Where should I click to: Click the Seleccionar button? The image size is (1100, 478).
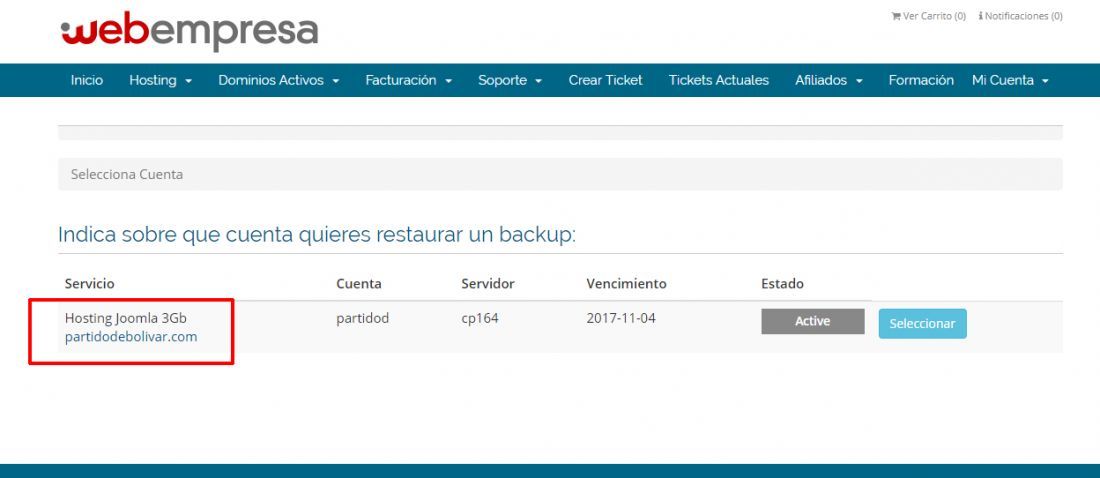click(x=923, y=324)
